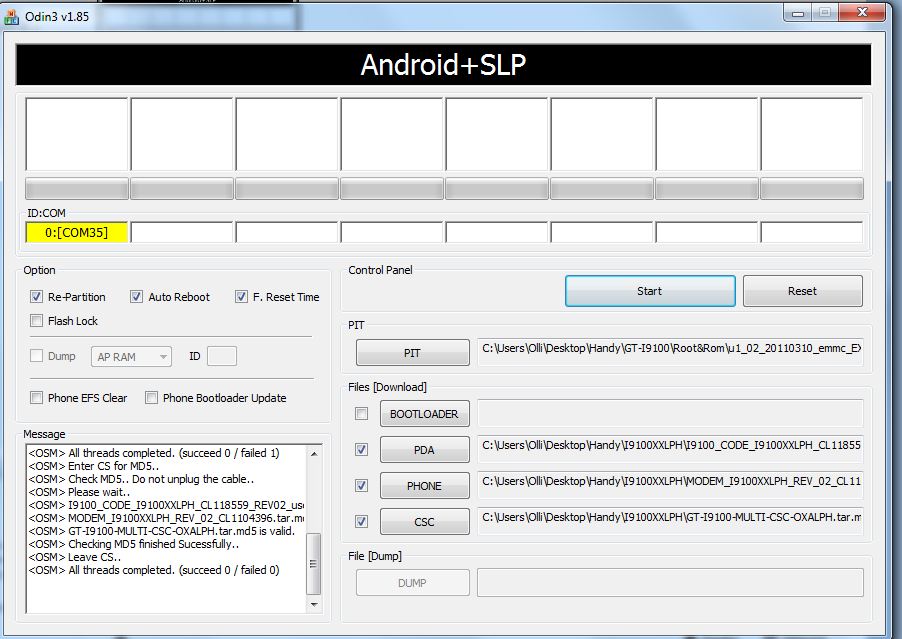This screenshot has width=902, height=639.
Task: Click the PDA file path field
Action: tap(670, 449)
